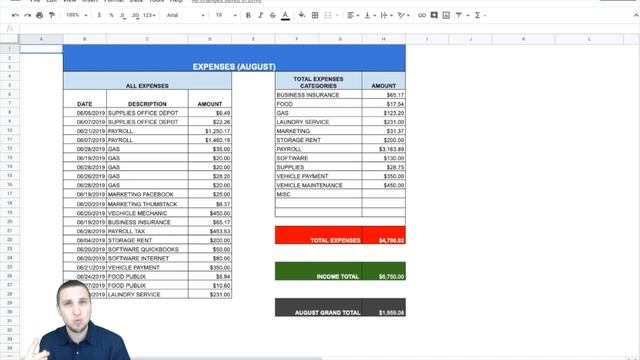Select the ALL EXPENSES header cell
Image resolution: width=640 pixels, height=360 pixels.
point(147,81)
